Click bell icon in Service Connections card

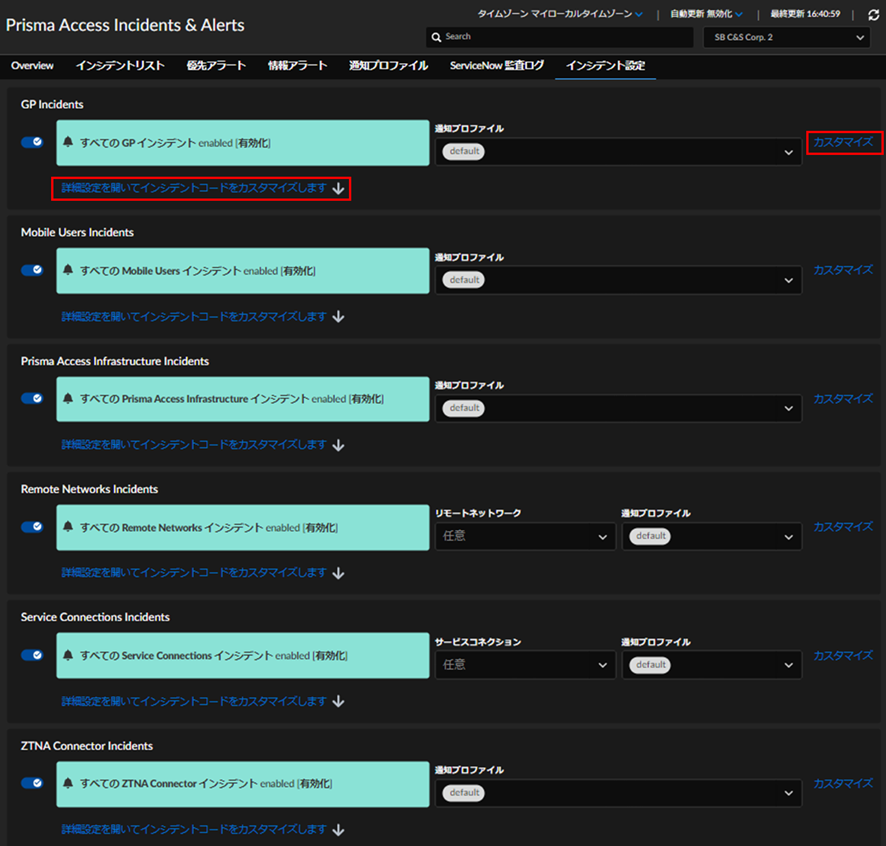point(68,655)
